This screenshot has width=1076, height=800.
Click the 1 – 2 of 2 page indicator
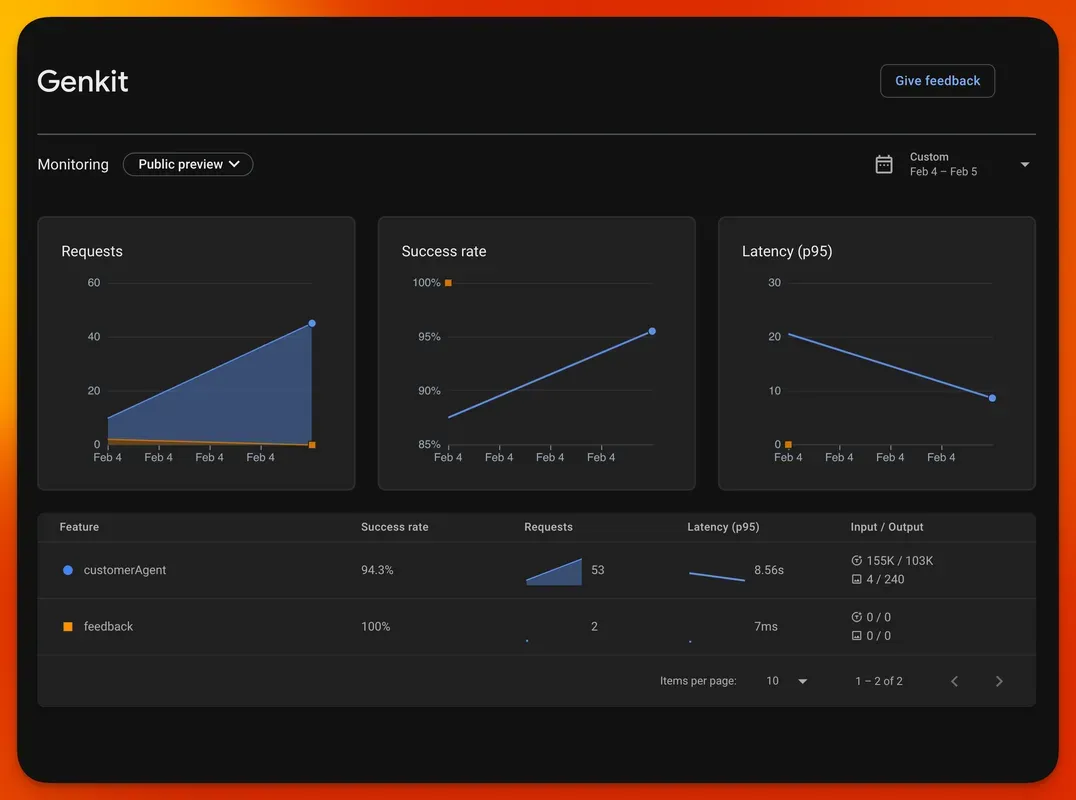click(879, 681)
